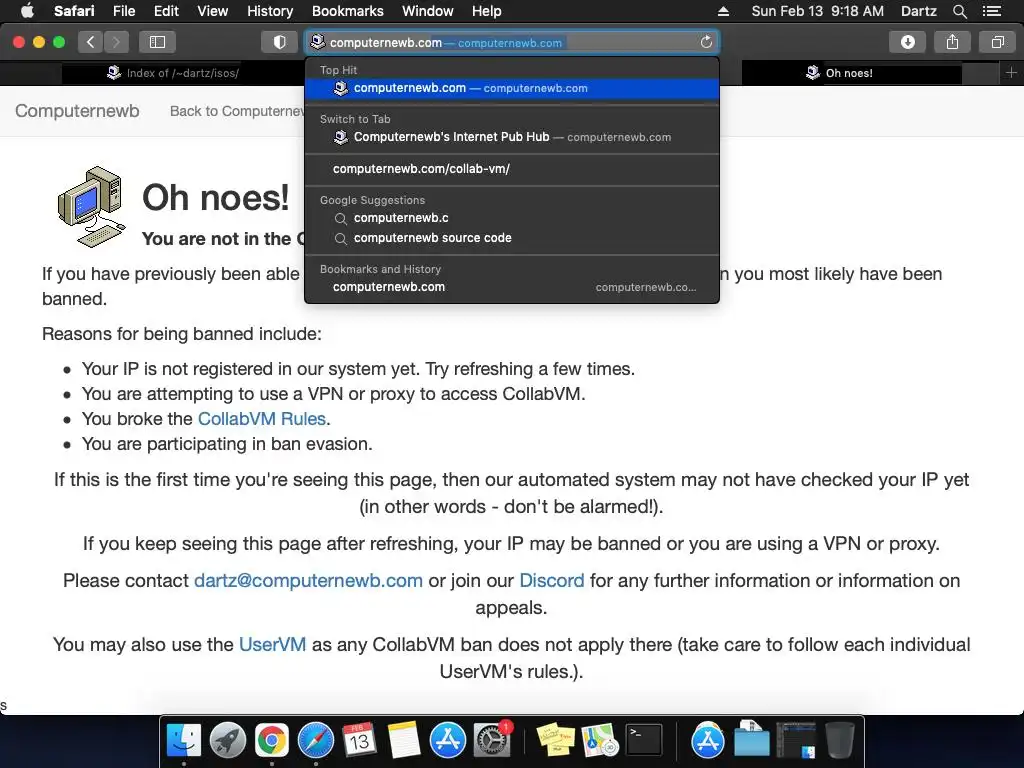The image size is (1024, 768).
Task: Open the blue Documents folder in Dock
Action: [x=752, y=741]
